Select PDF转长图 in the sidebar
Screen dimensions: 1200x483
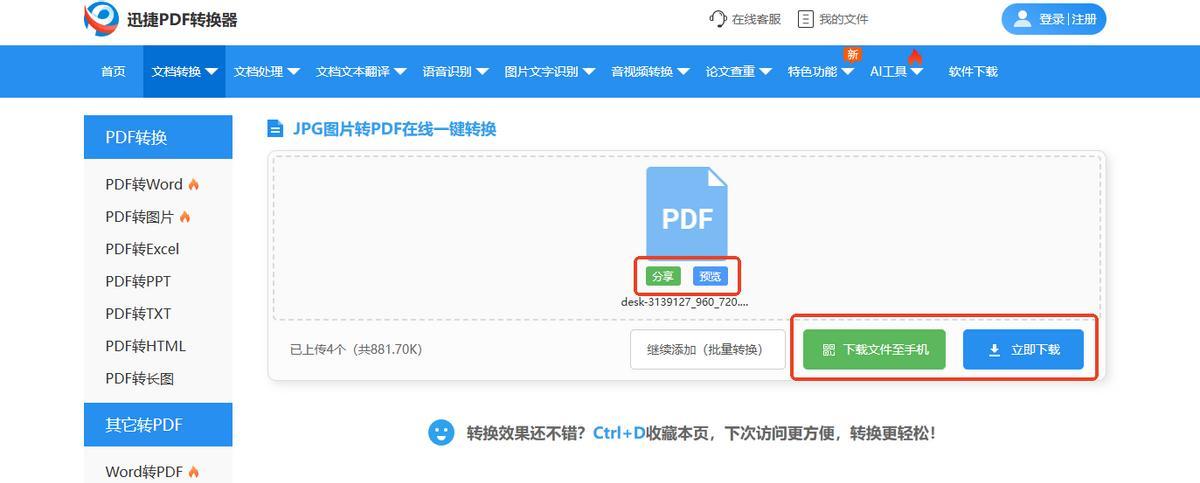coord(139,378)
